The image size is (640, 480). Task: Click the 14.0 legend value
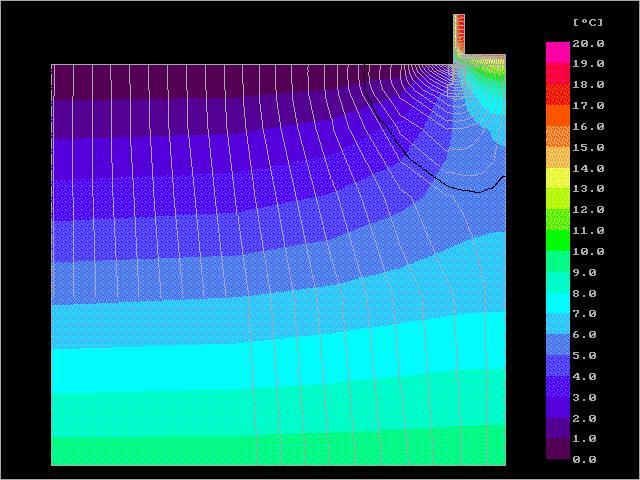tap(588, 168)
